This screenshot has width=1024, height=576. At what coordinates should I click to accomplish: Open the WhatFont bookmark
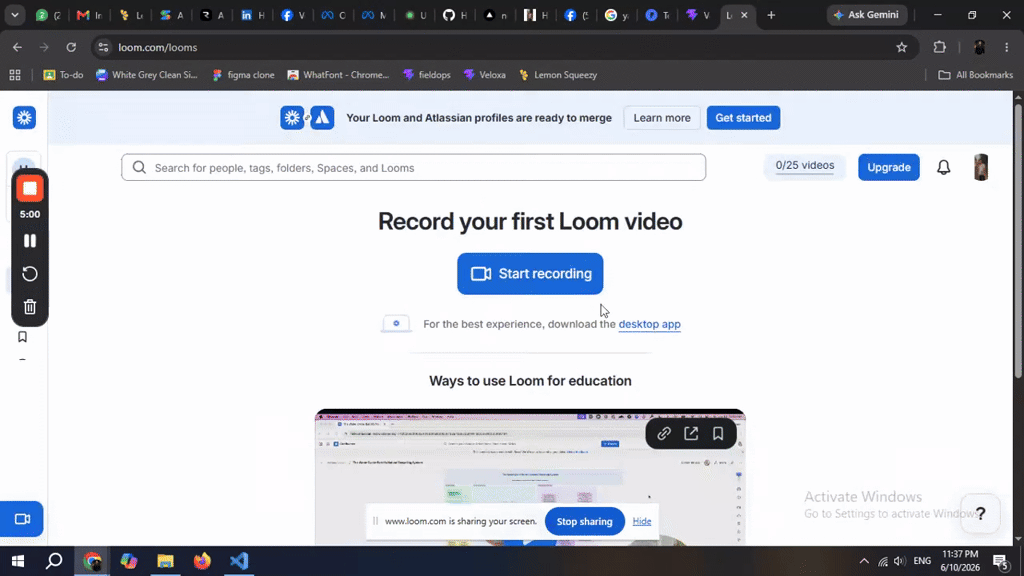[338, 75]
